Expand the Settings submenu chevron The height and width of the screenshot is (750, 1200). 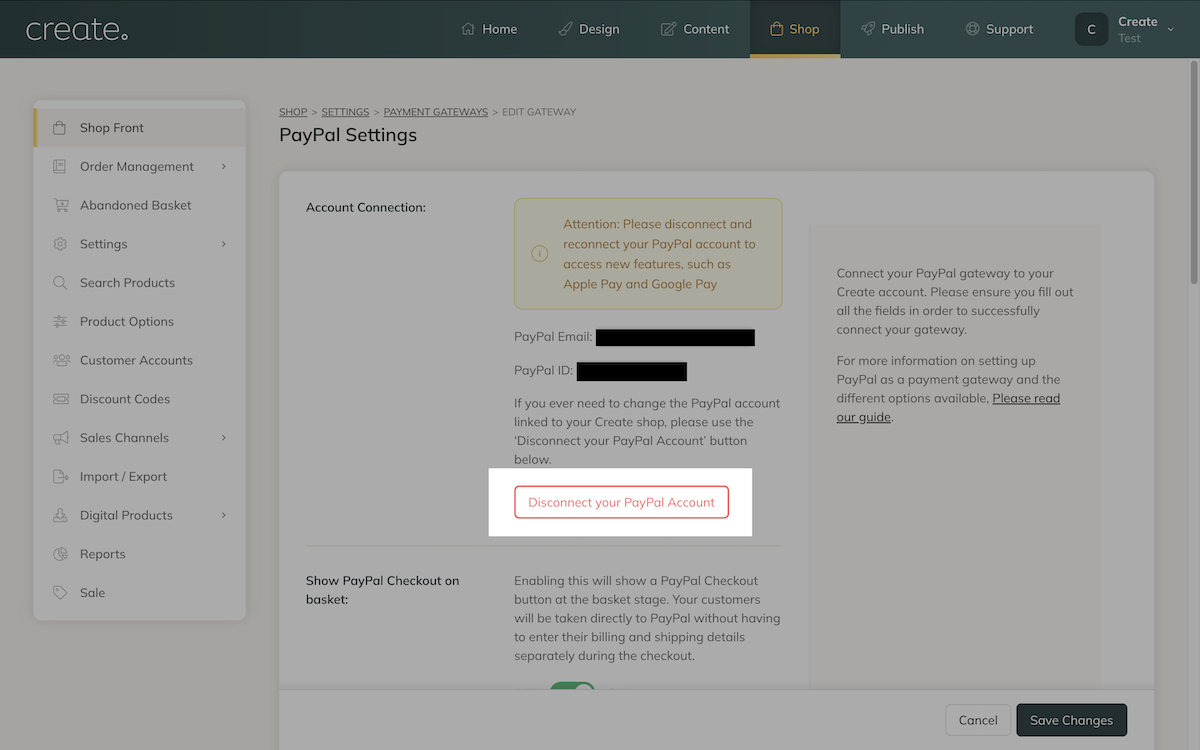224,244
